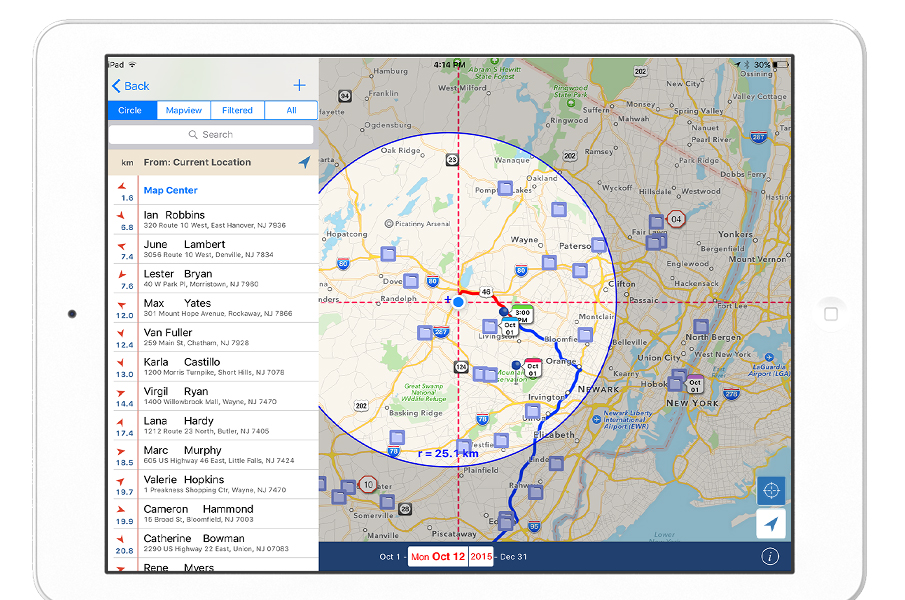Tap the navigation arrow icon on the map edge
905x600 pixels.
click(770, 522)
